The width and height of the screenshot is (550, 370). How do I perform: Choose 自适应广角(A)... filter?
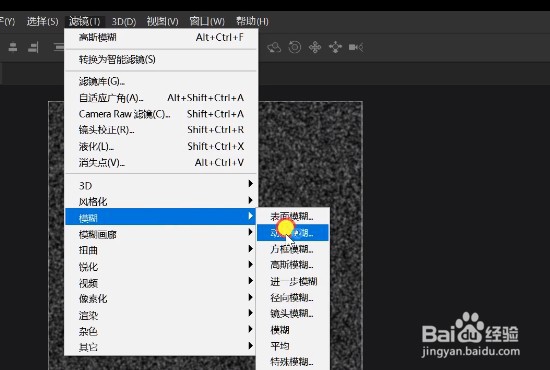[161, 97]
